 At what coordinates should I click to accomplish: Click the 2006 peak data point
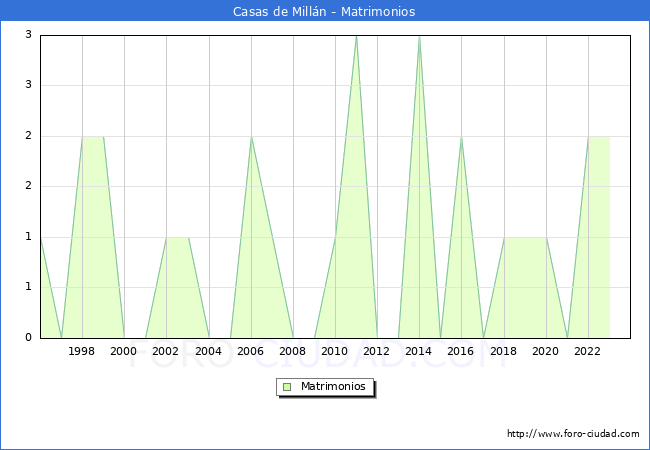point(251,137)
